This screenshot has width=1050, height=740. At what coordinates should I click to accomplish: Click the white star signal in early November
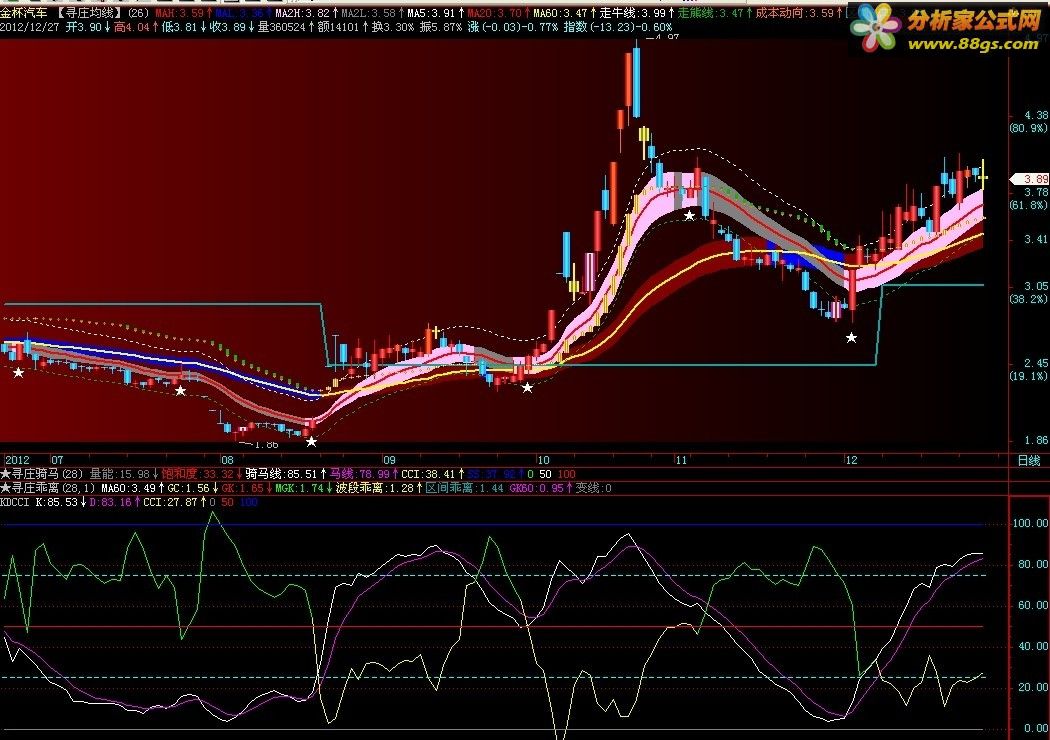[x=689, y=215]
